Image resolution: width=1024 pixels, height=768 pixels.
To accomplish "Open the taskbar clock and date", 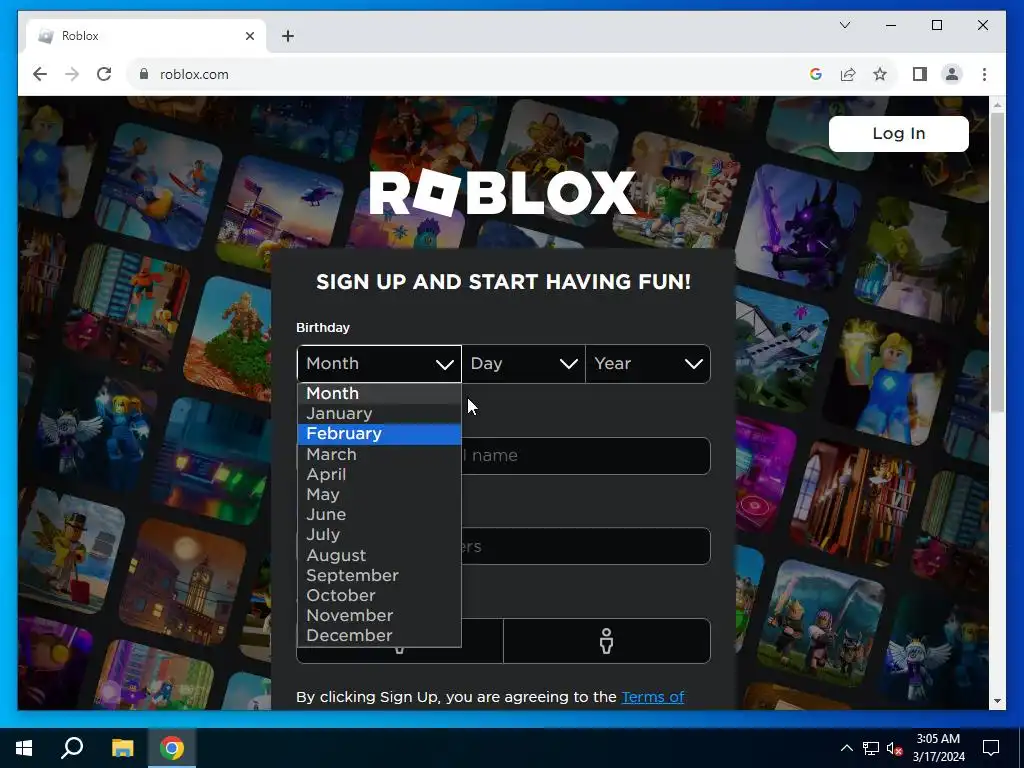I will 938,748.
